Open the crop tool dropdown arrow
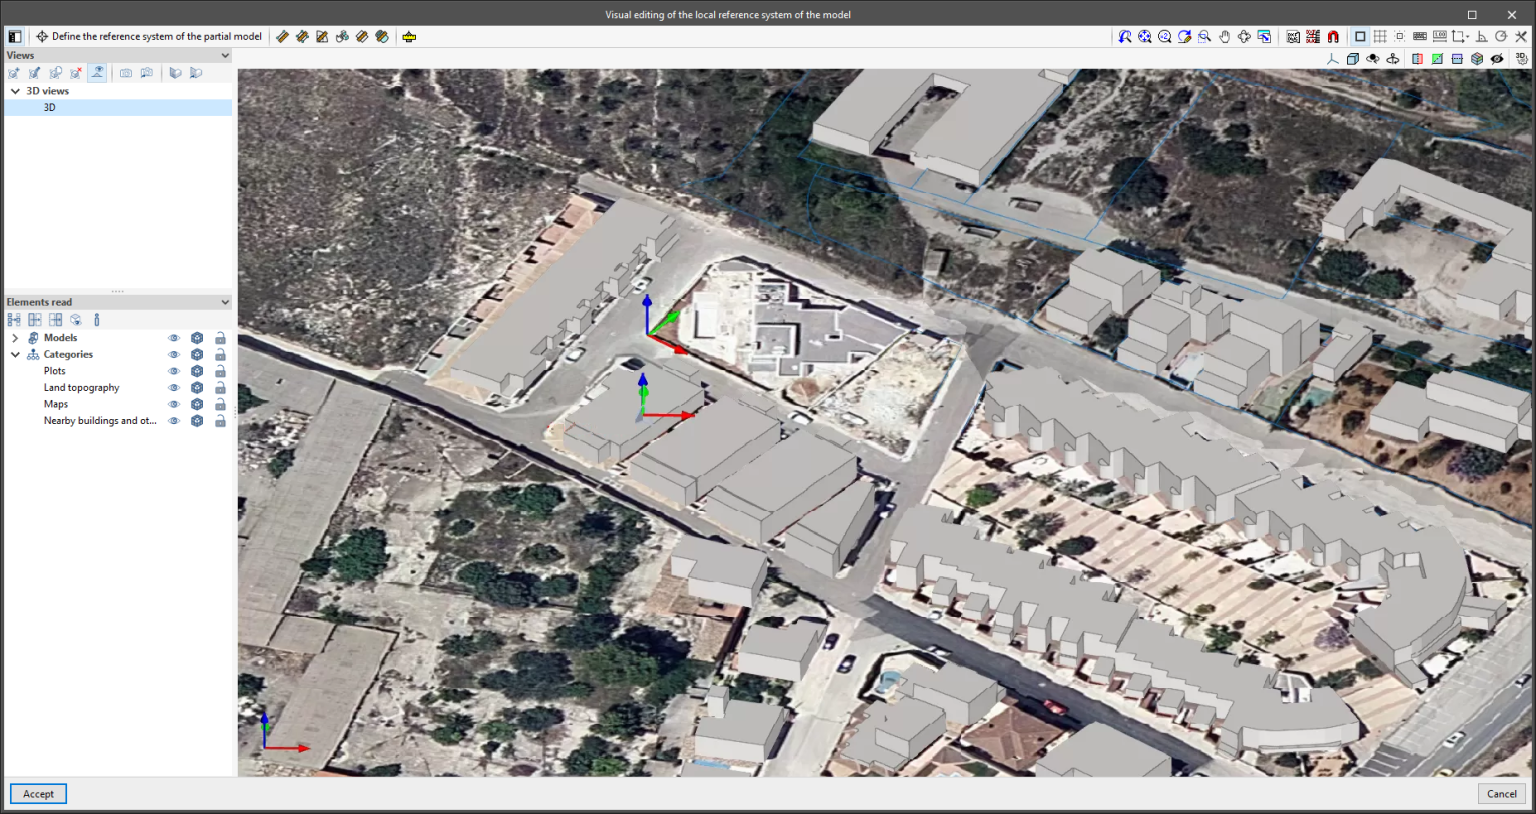1536x814 pixels. pos(1468,37)
